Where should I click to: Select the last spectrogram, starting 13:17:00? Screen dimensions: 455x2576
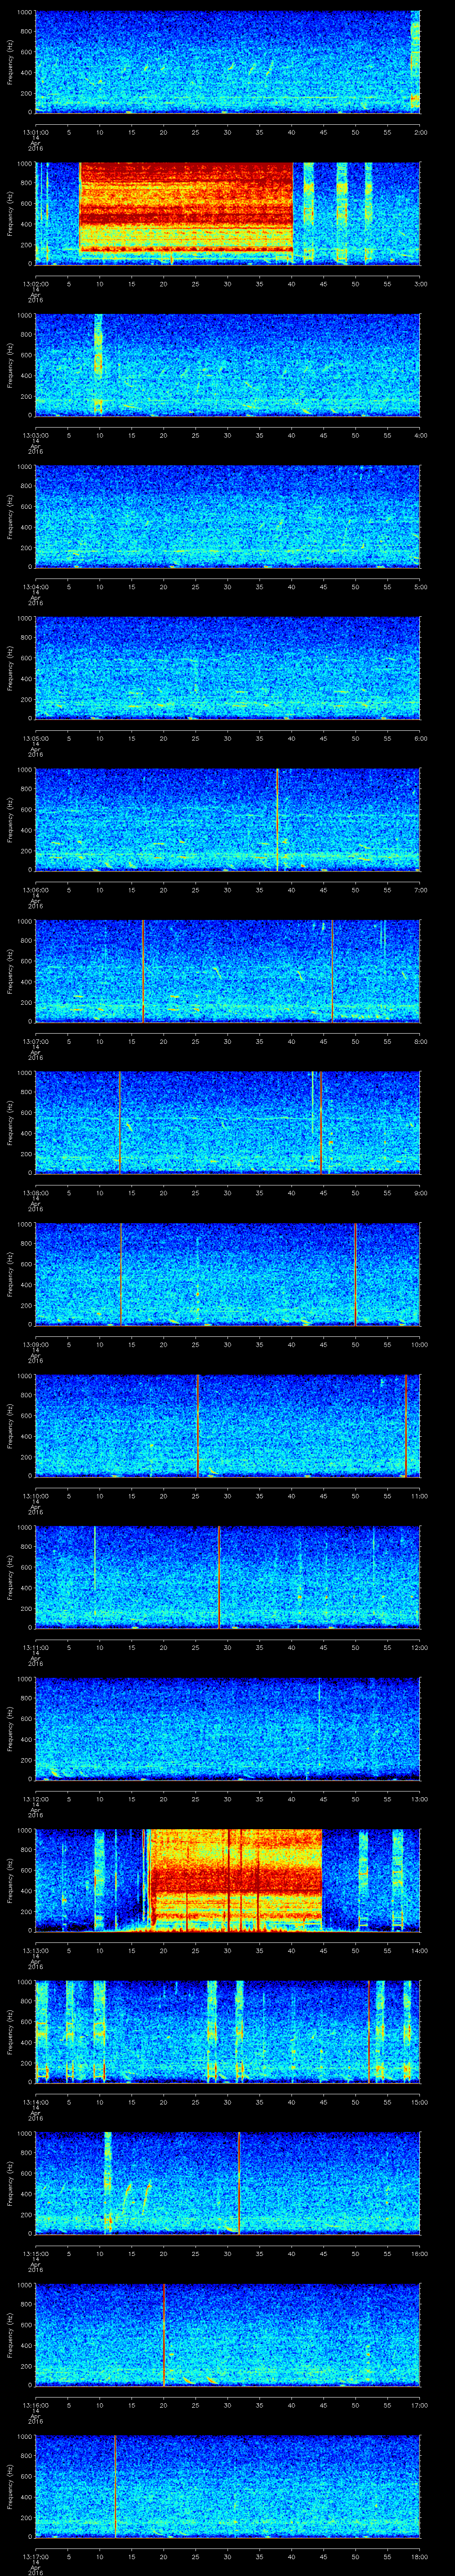pyautogui.click(x=228, y=2485)
